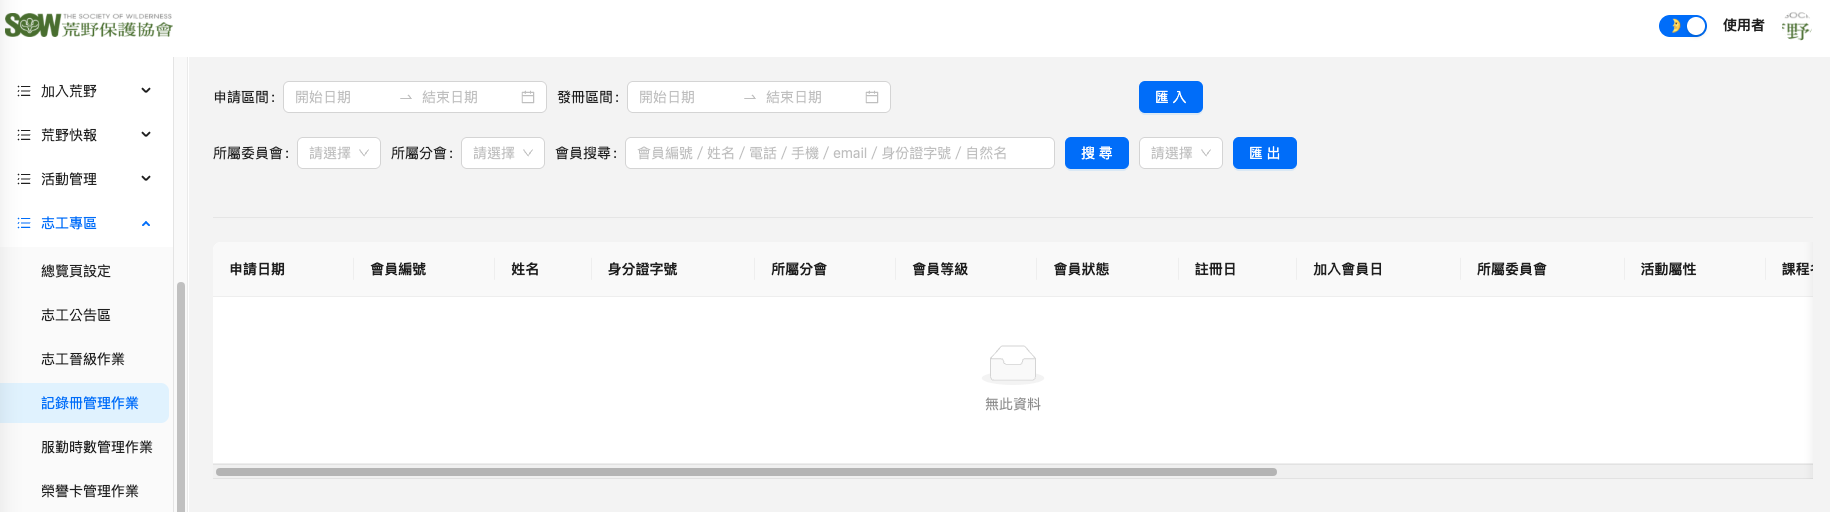This screenshot has height=512, width=1830.
Task: Click the list icon beside 活動管理
Action: [24, 179]
